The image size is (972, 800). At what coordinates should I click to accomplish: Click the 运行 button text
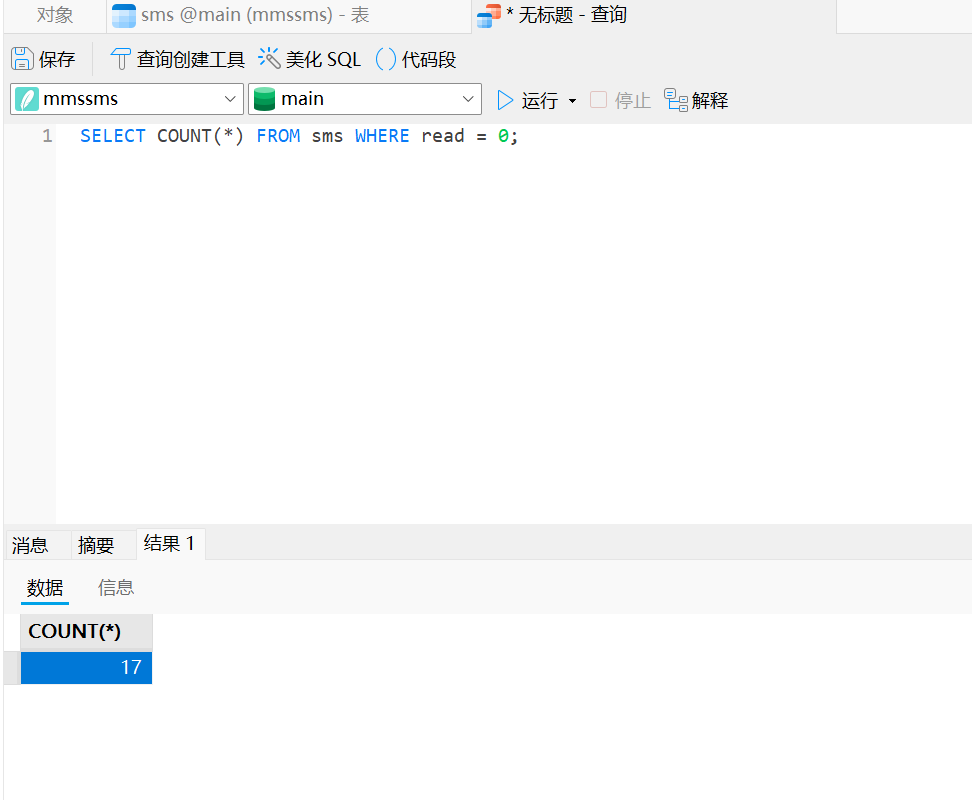pyautogui.click(x=540, y=100)
